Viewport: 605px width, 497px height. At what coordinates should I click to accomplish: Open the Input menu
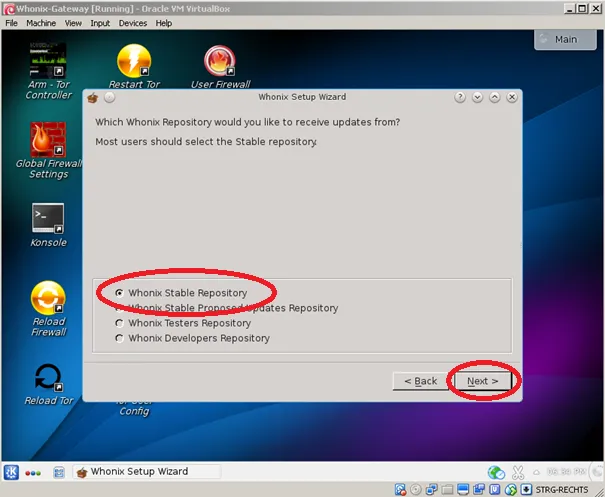(x=100, y=23)
